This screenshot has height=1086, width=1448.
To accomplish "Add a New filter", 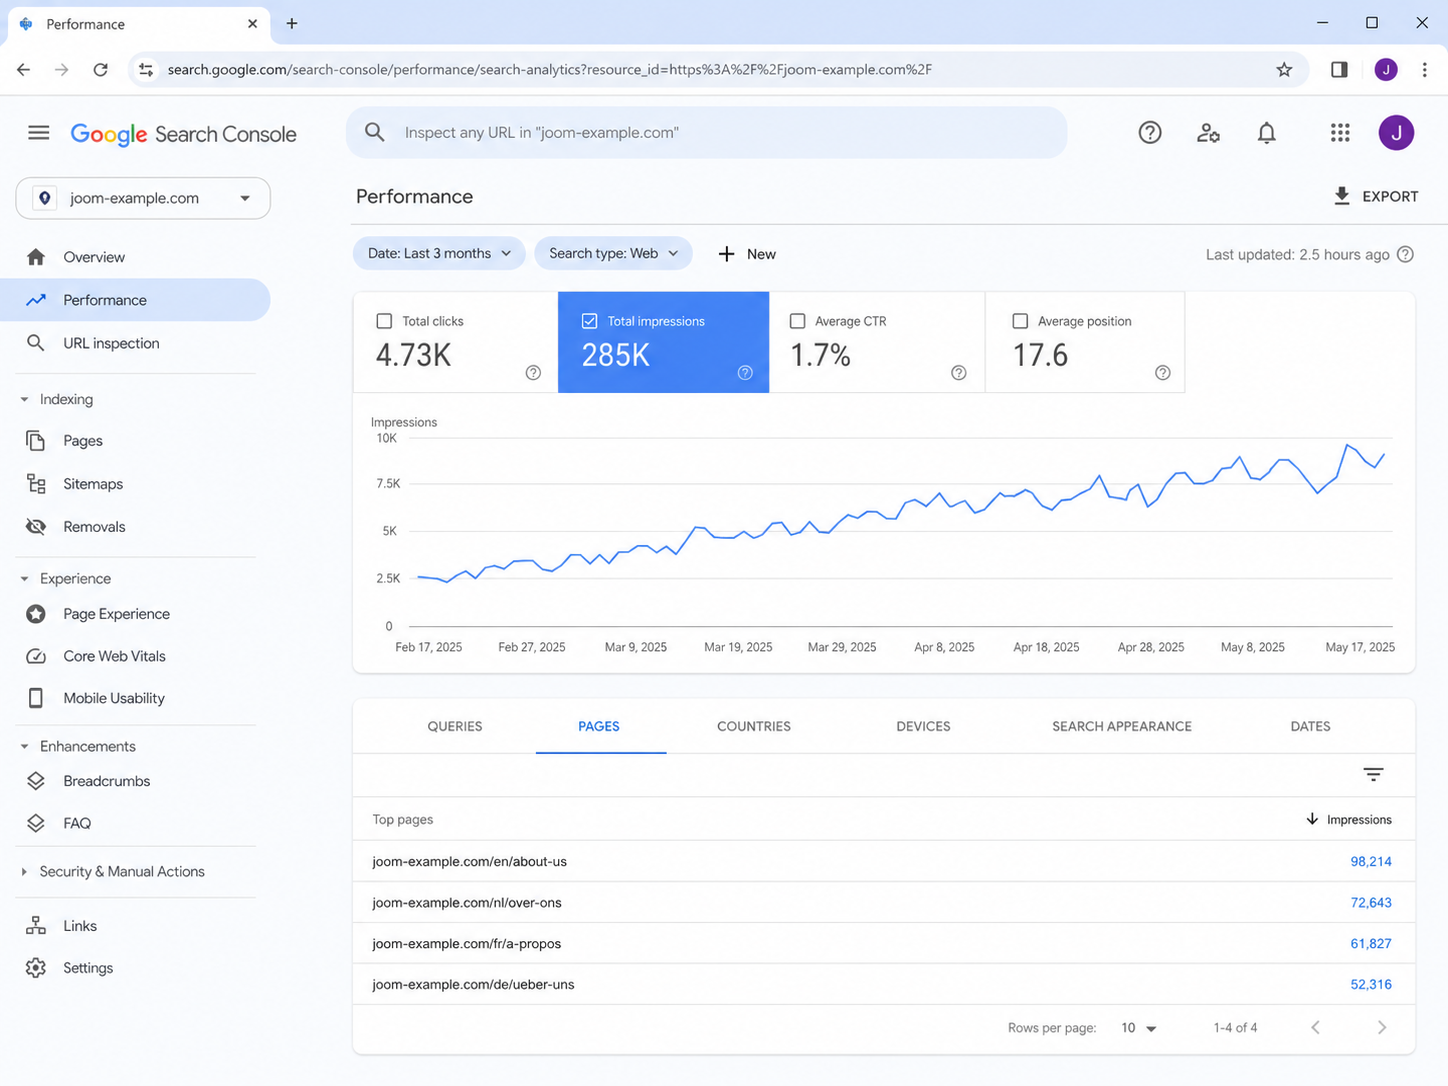I will (x=747, y=254).
